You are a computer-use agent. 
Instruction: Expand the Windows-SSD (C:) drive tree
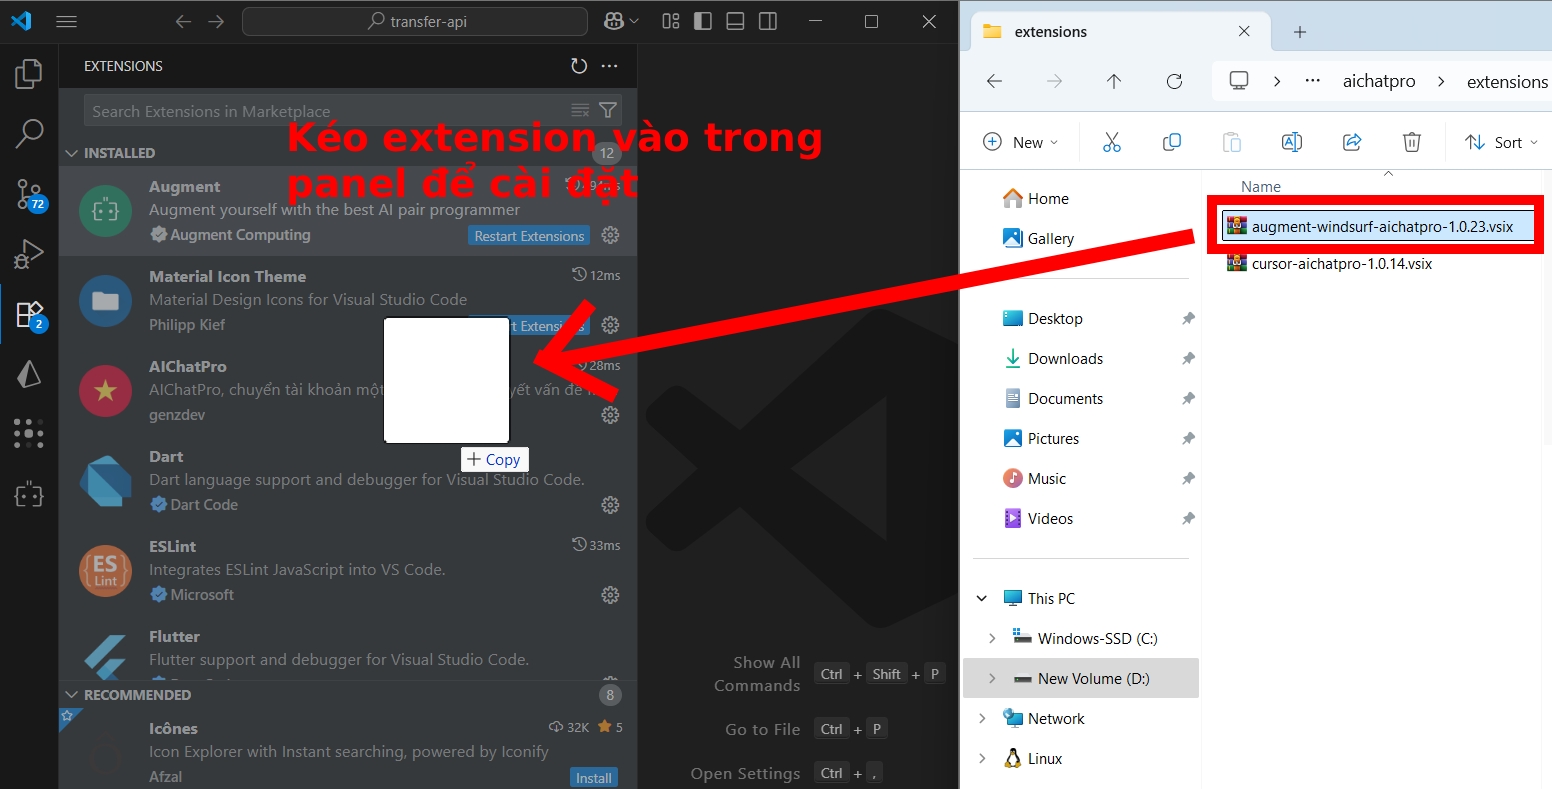point(992,638)
